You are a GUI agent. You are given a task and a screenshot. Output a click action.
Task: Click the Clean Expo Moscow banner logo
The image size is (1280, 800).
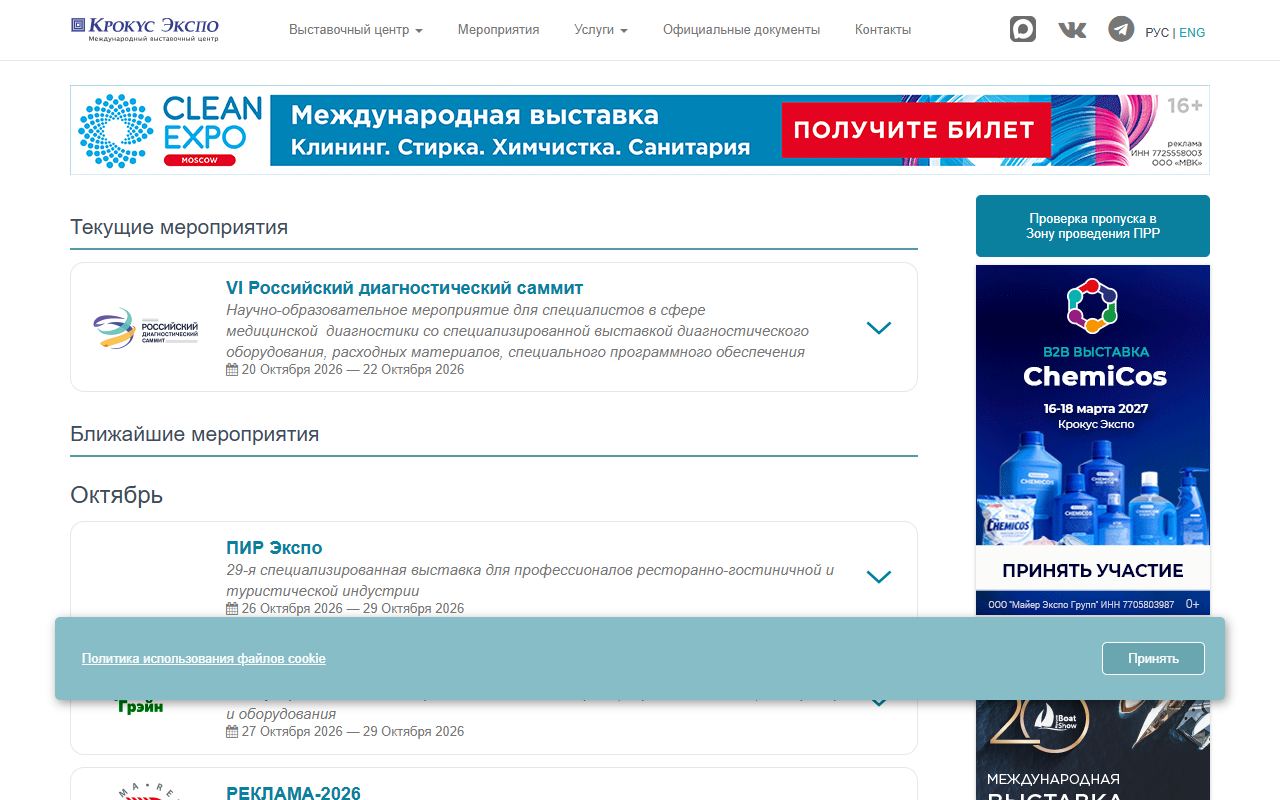[170, 130]
